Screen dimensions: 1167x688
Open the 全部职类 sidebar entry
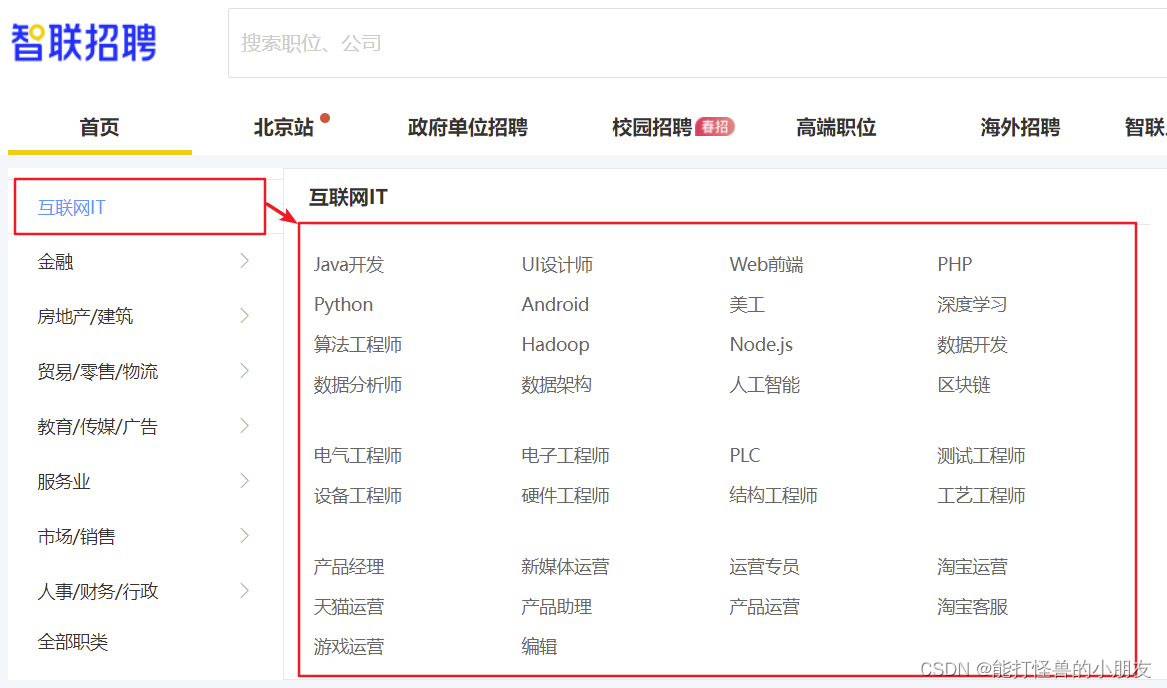pos(73,642)
